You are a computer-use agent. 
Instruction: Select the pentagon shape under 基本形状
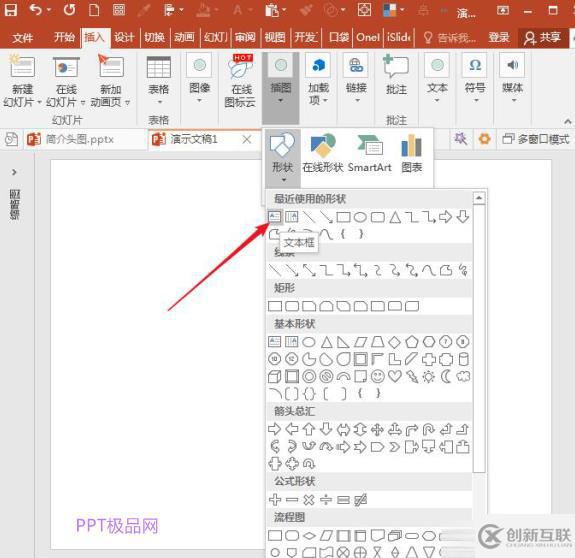411,342
